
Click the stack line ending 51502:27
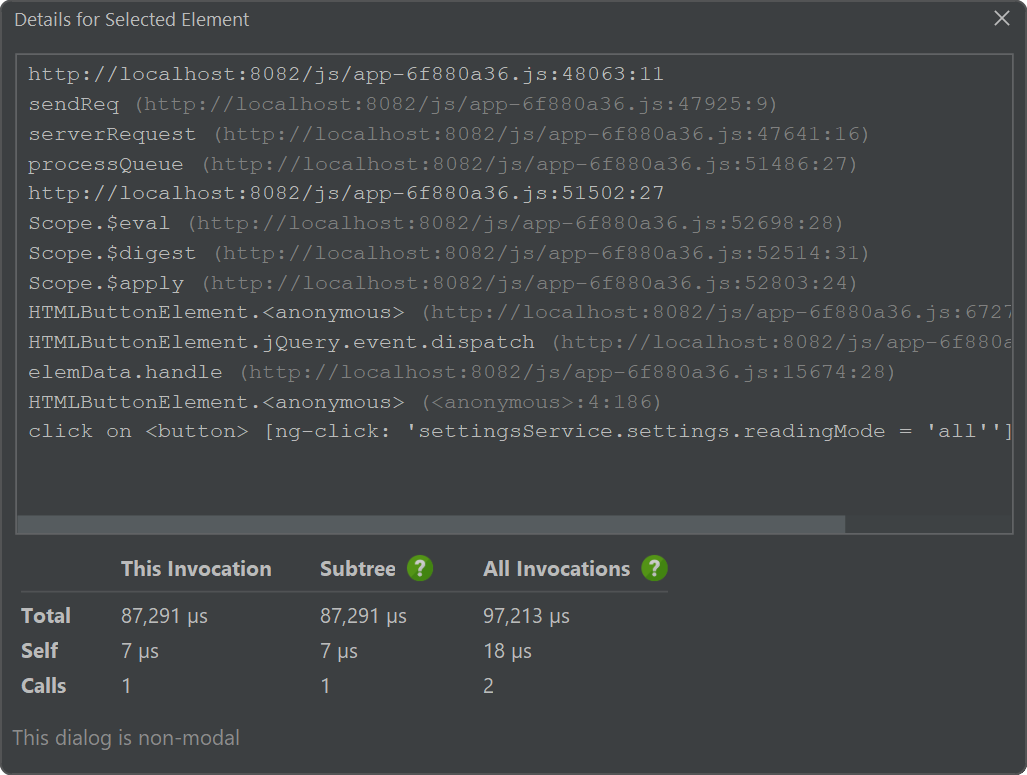coord(345,193)
